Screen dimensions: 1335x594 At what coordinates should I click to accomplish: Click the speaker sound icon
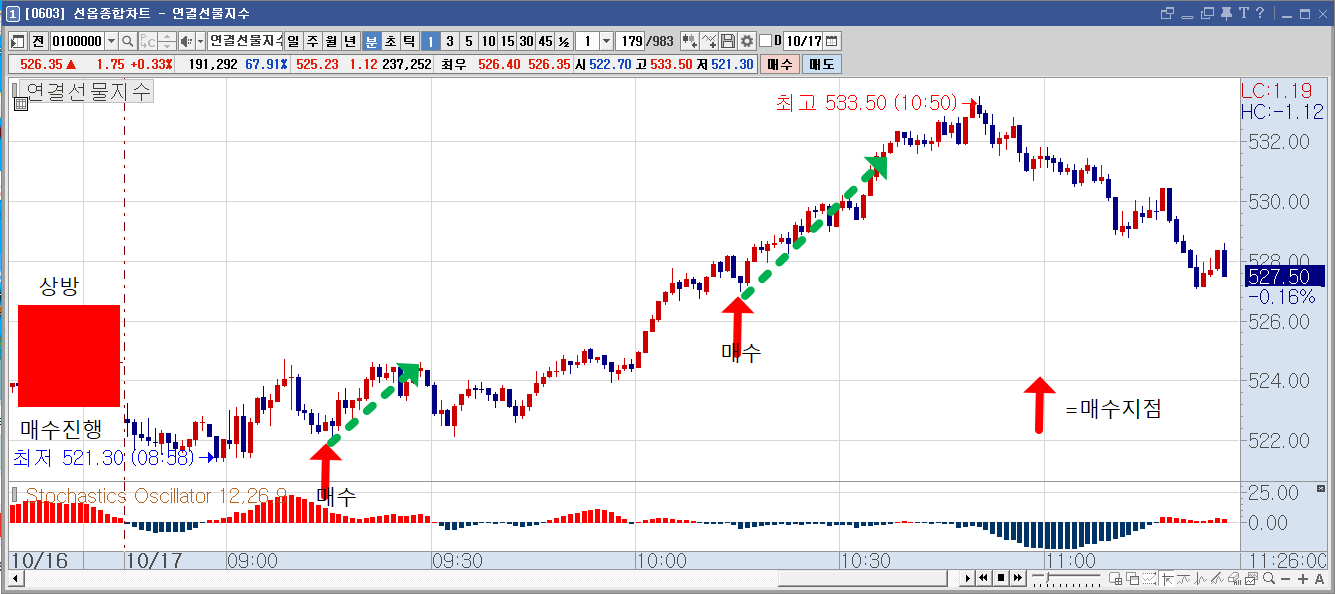click(185, 41)
